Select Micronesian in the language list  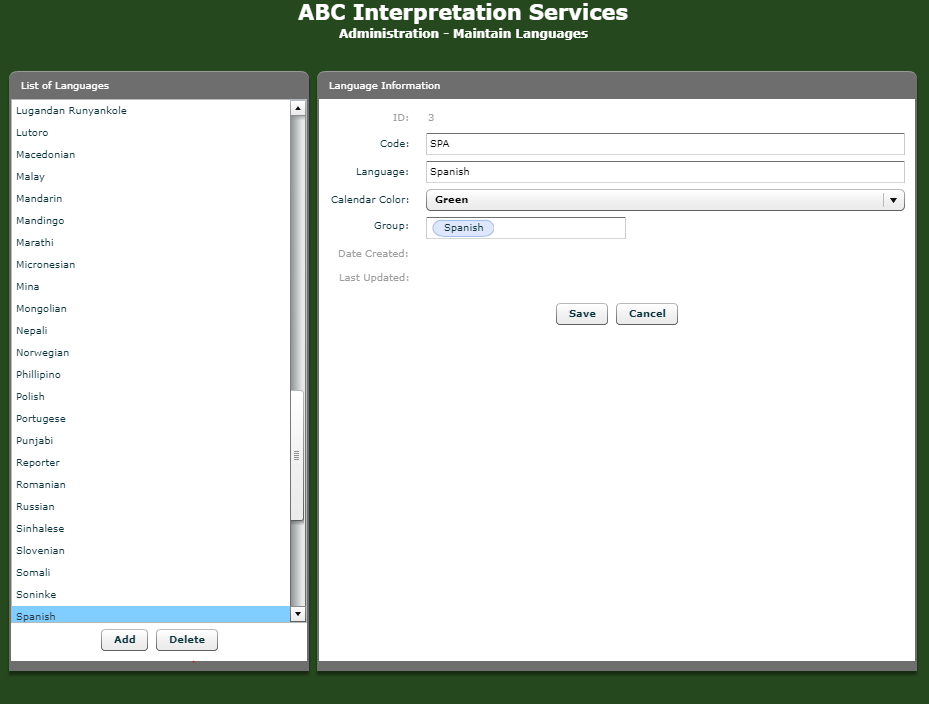(151, 264)
